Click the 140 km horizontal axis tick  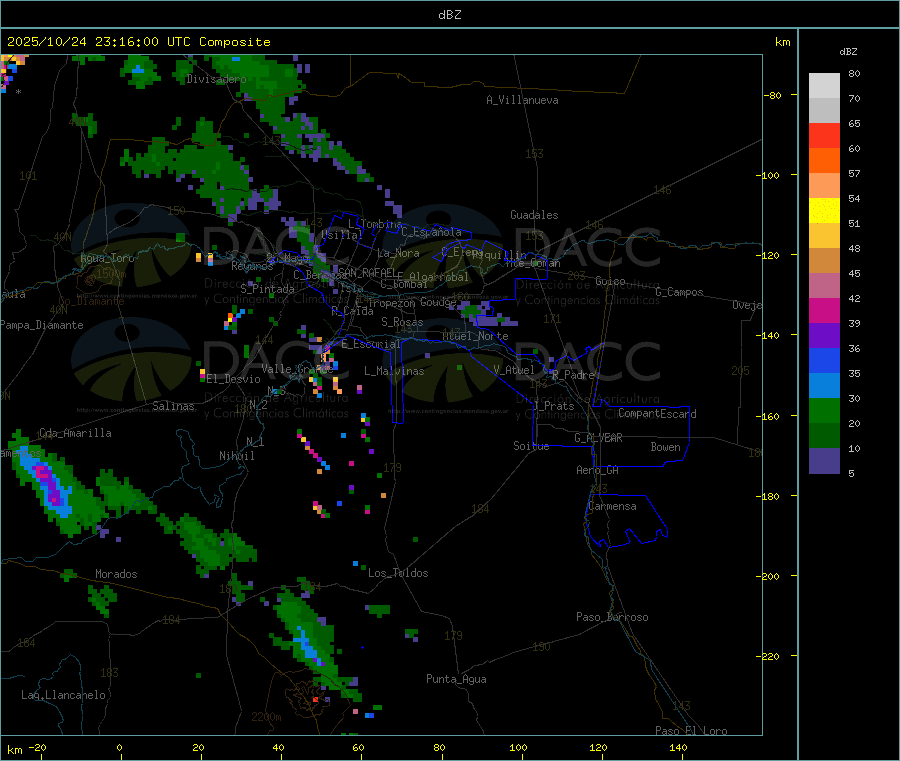pos(678,747)
